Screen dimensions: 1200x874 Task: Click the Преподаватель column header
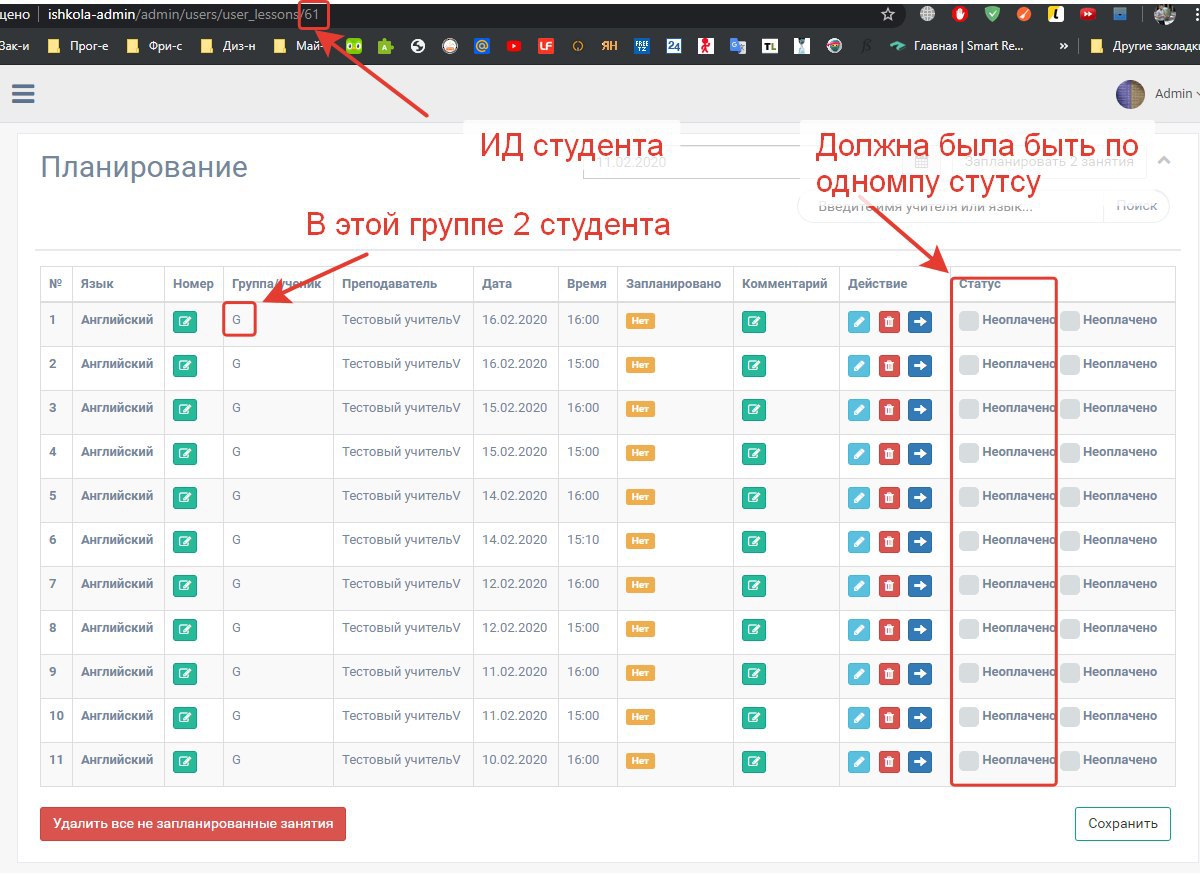pyautogui.click(x=389, y=284)
